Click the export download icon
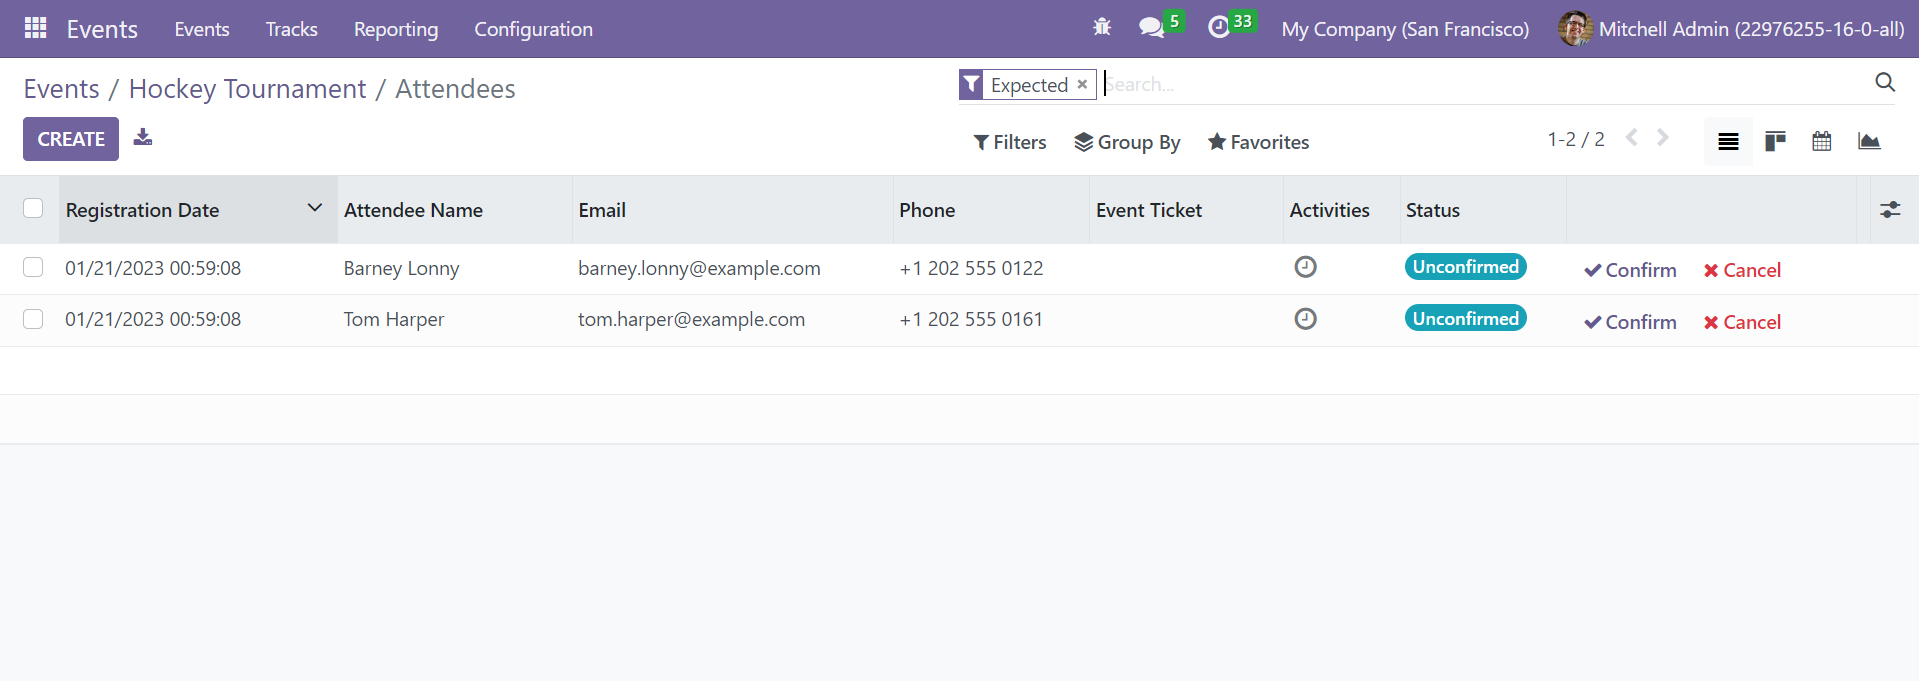This screenshot has width=1919, height=681. [143, 138]
